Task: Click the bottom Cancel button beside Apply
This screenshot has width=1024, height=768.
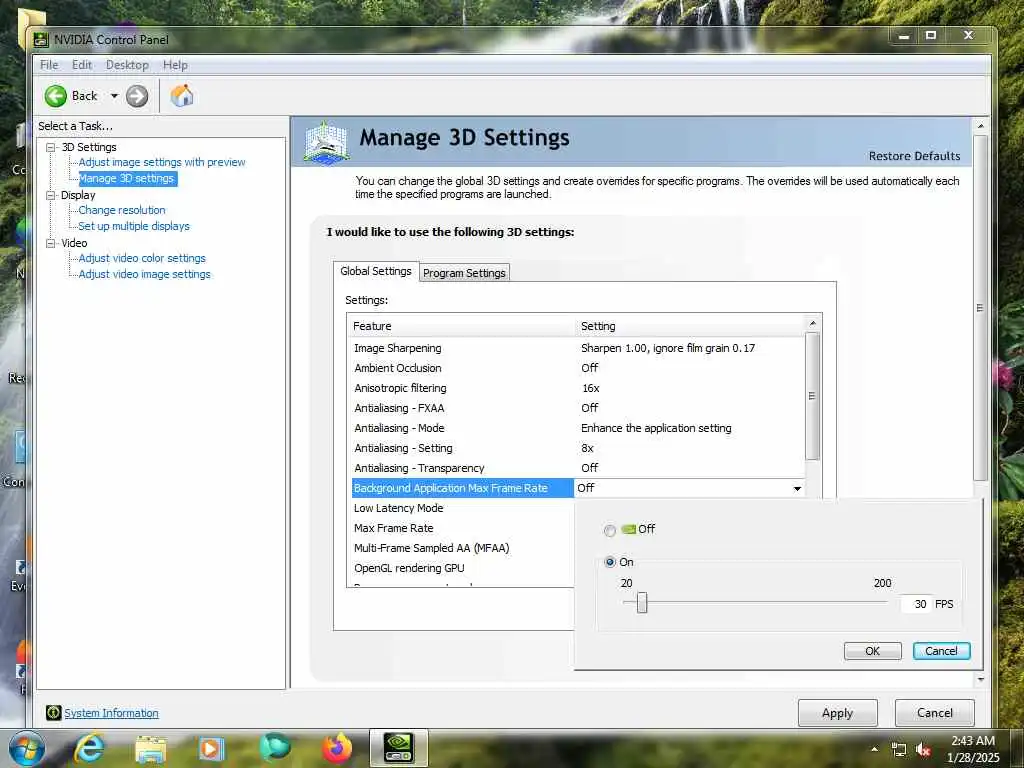Action: pos(935,712)
